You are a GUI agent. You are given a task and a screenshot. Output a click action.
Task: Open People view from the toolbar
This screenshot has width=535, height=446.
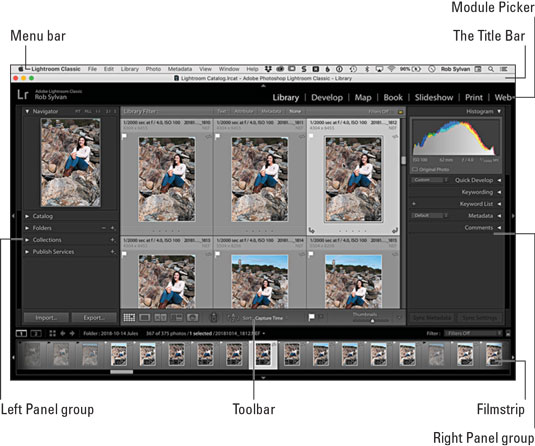[192, 318]
